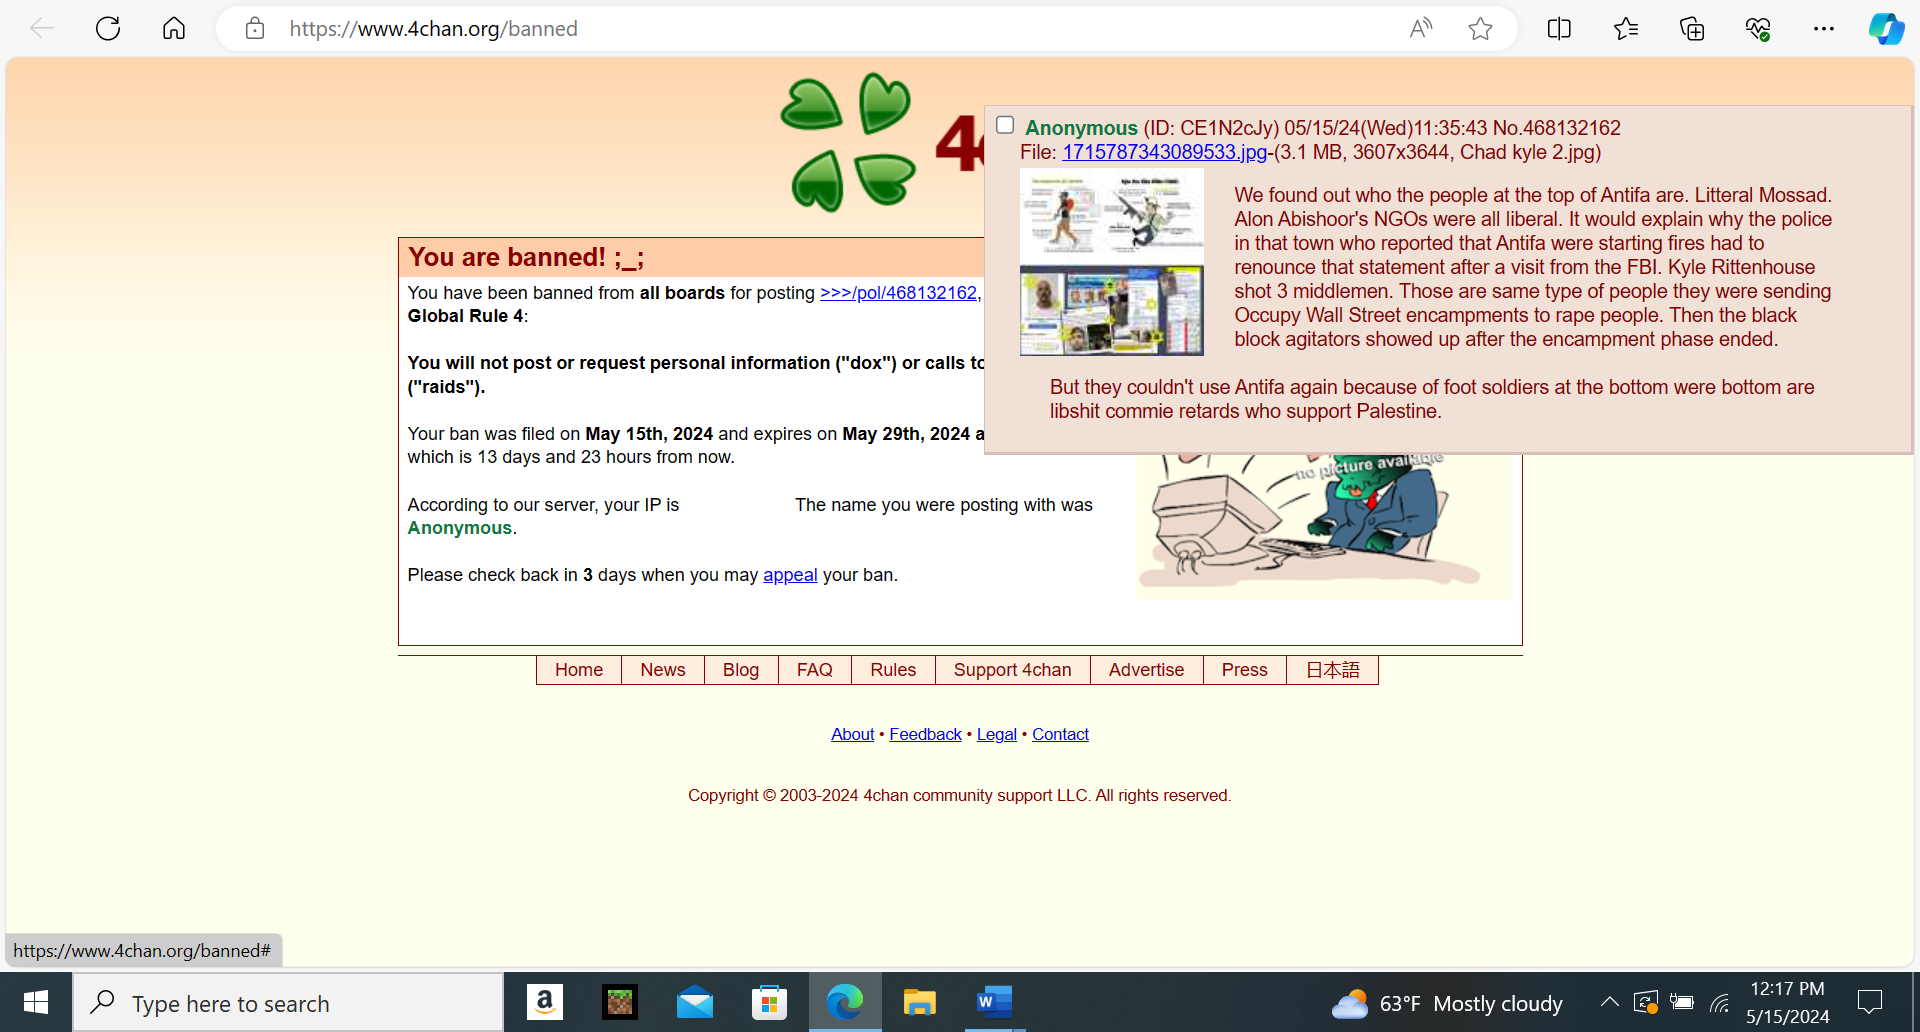Switch to the 日本語 page tab
1920x1032 pixels.
coord(1333,670)
